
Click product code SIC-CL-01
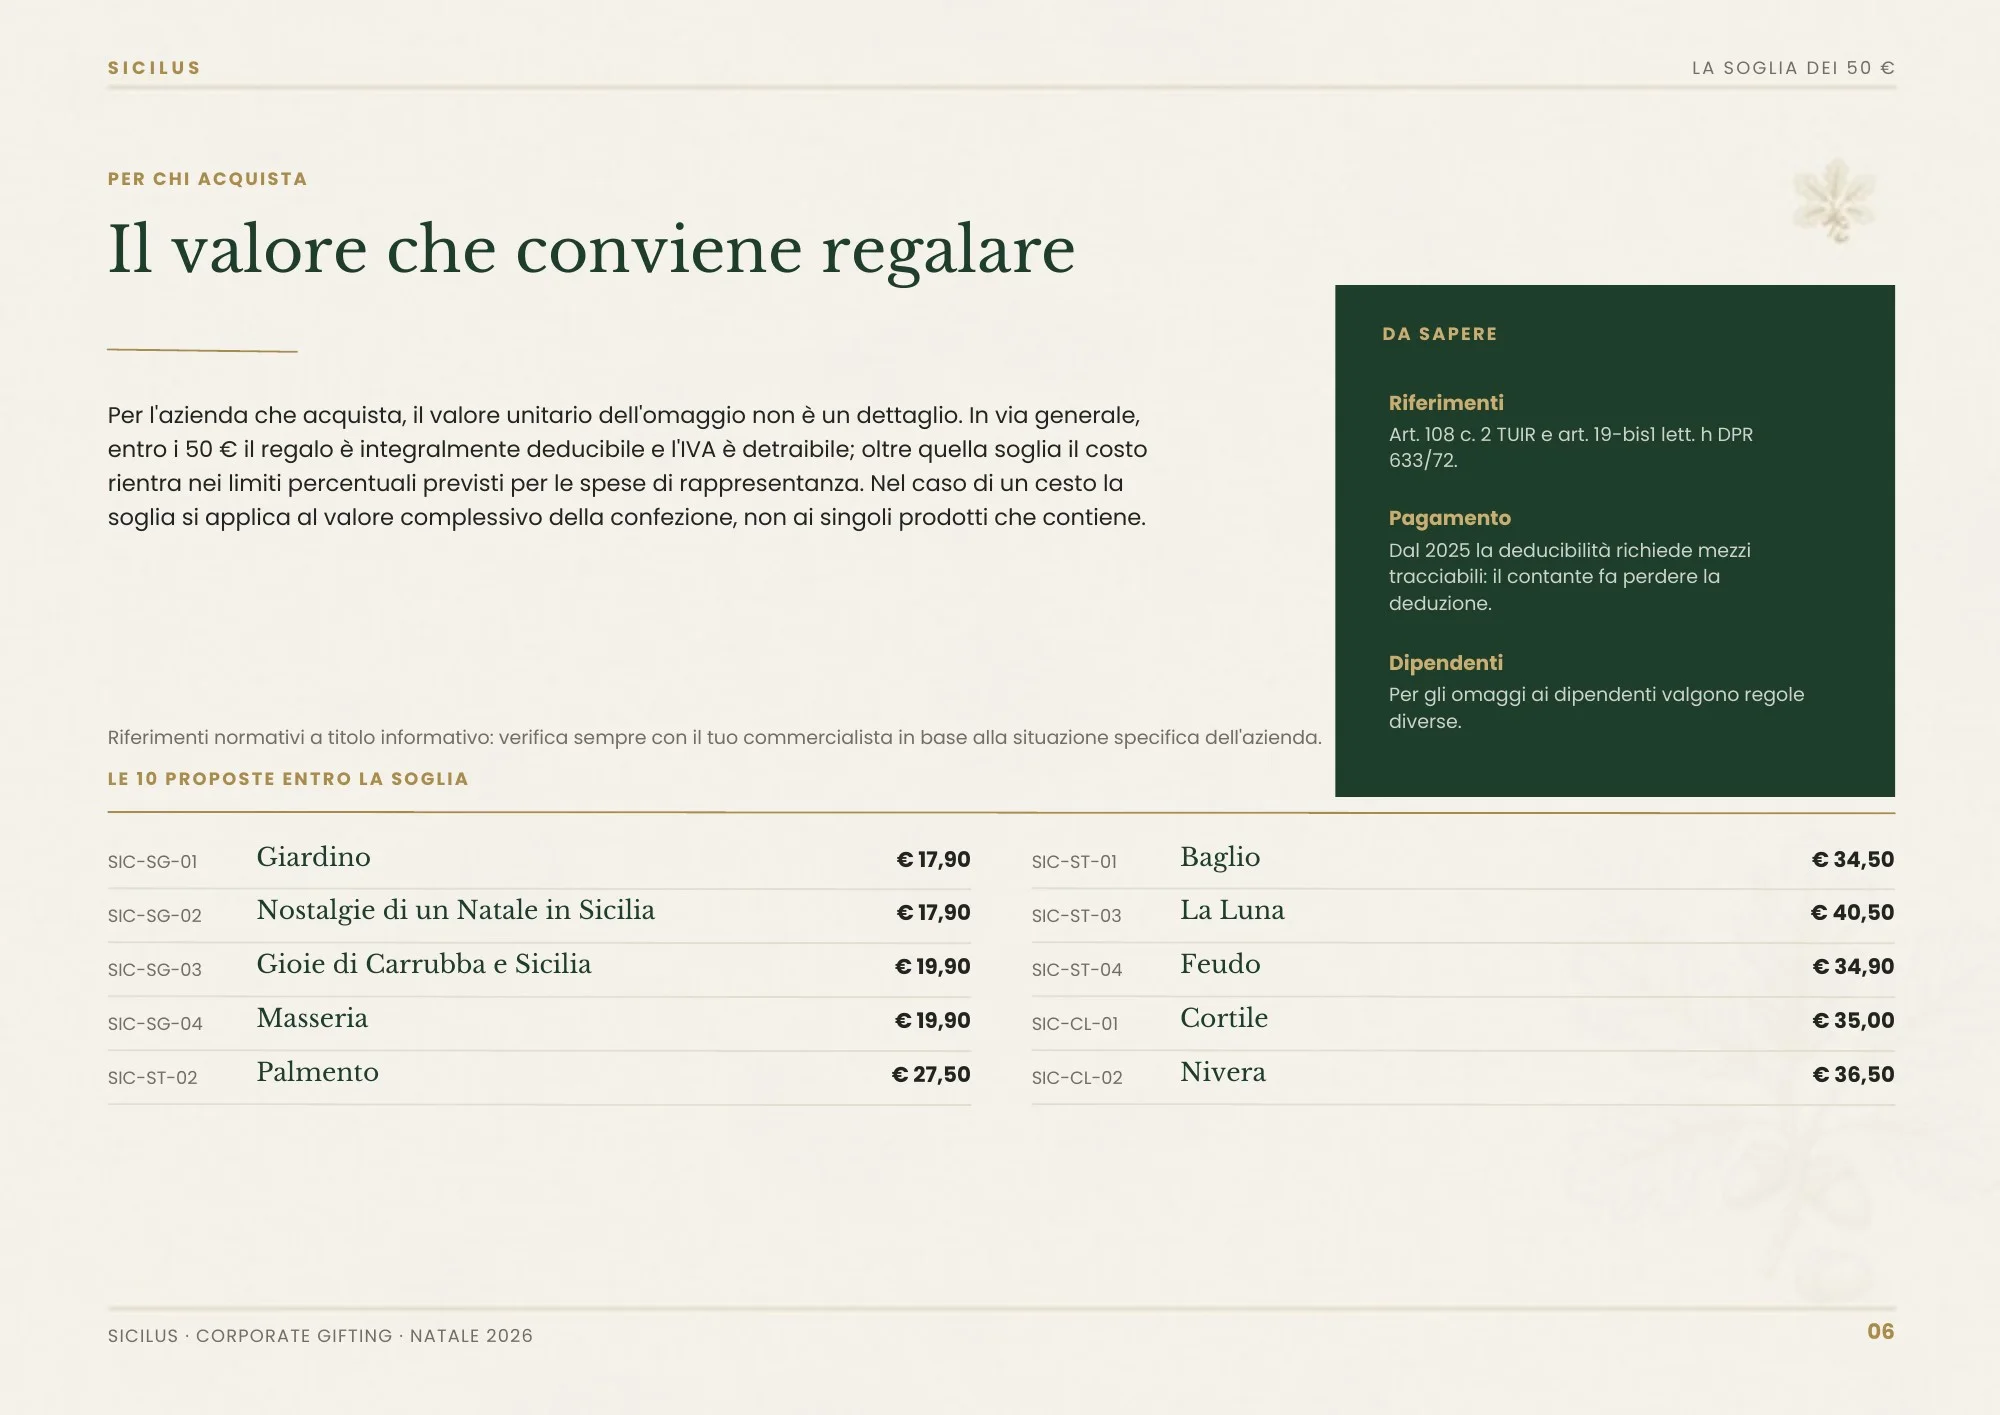[x=1075, y=1024]
